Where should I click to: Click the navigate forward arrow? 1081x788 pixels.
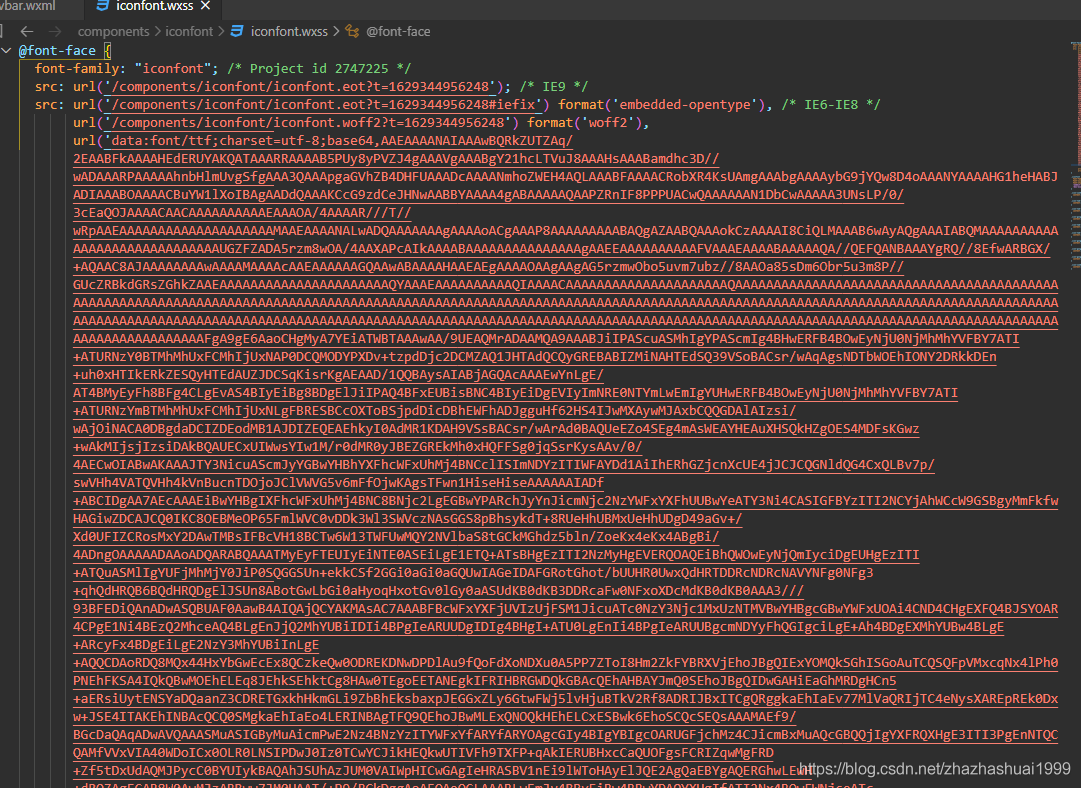55,31
